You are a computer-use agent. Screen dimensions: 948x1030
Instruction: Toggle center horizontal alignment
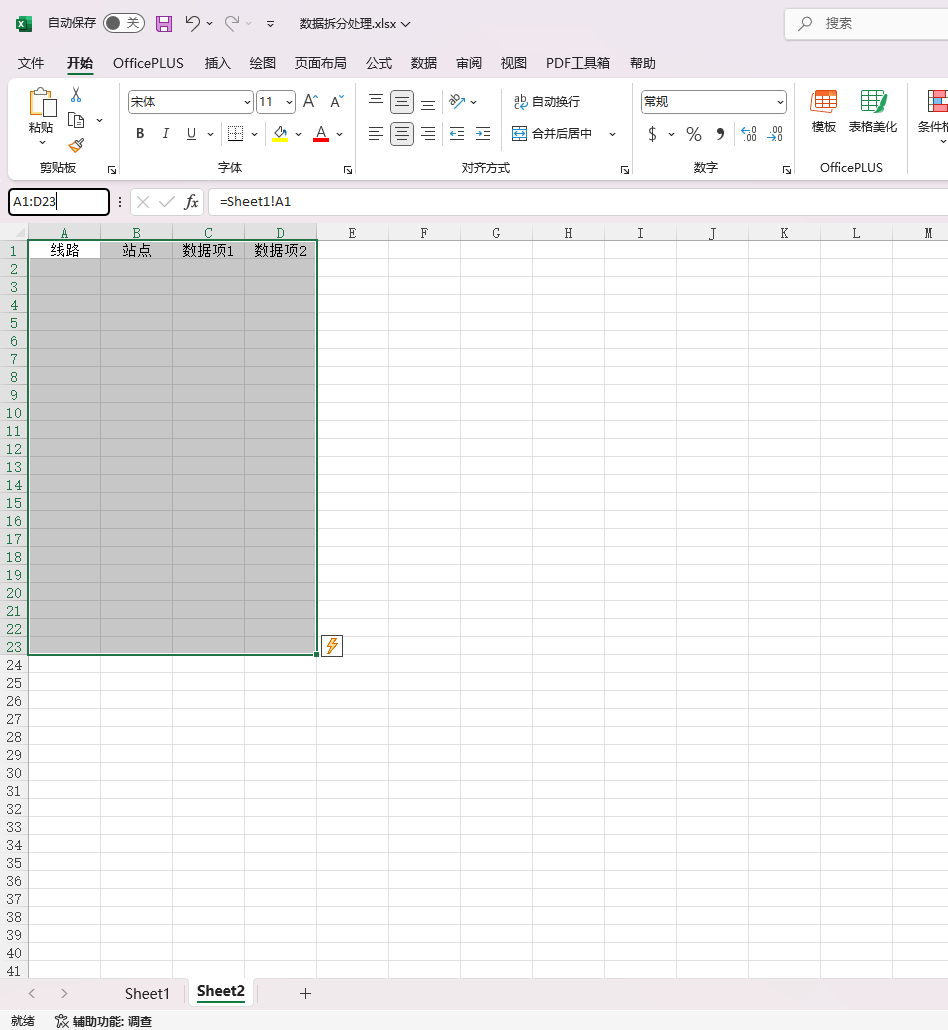pos(401,134)
